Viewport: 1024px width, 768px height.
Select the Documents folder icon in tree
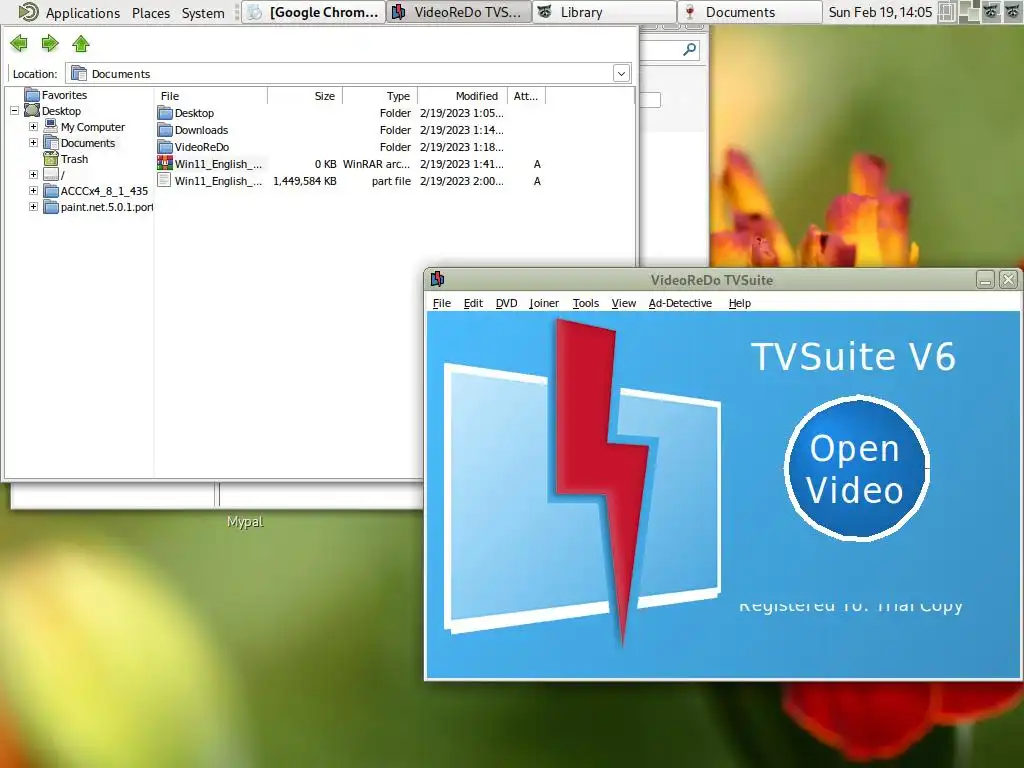(x=51, y=142)
